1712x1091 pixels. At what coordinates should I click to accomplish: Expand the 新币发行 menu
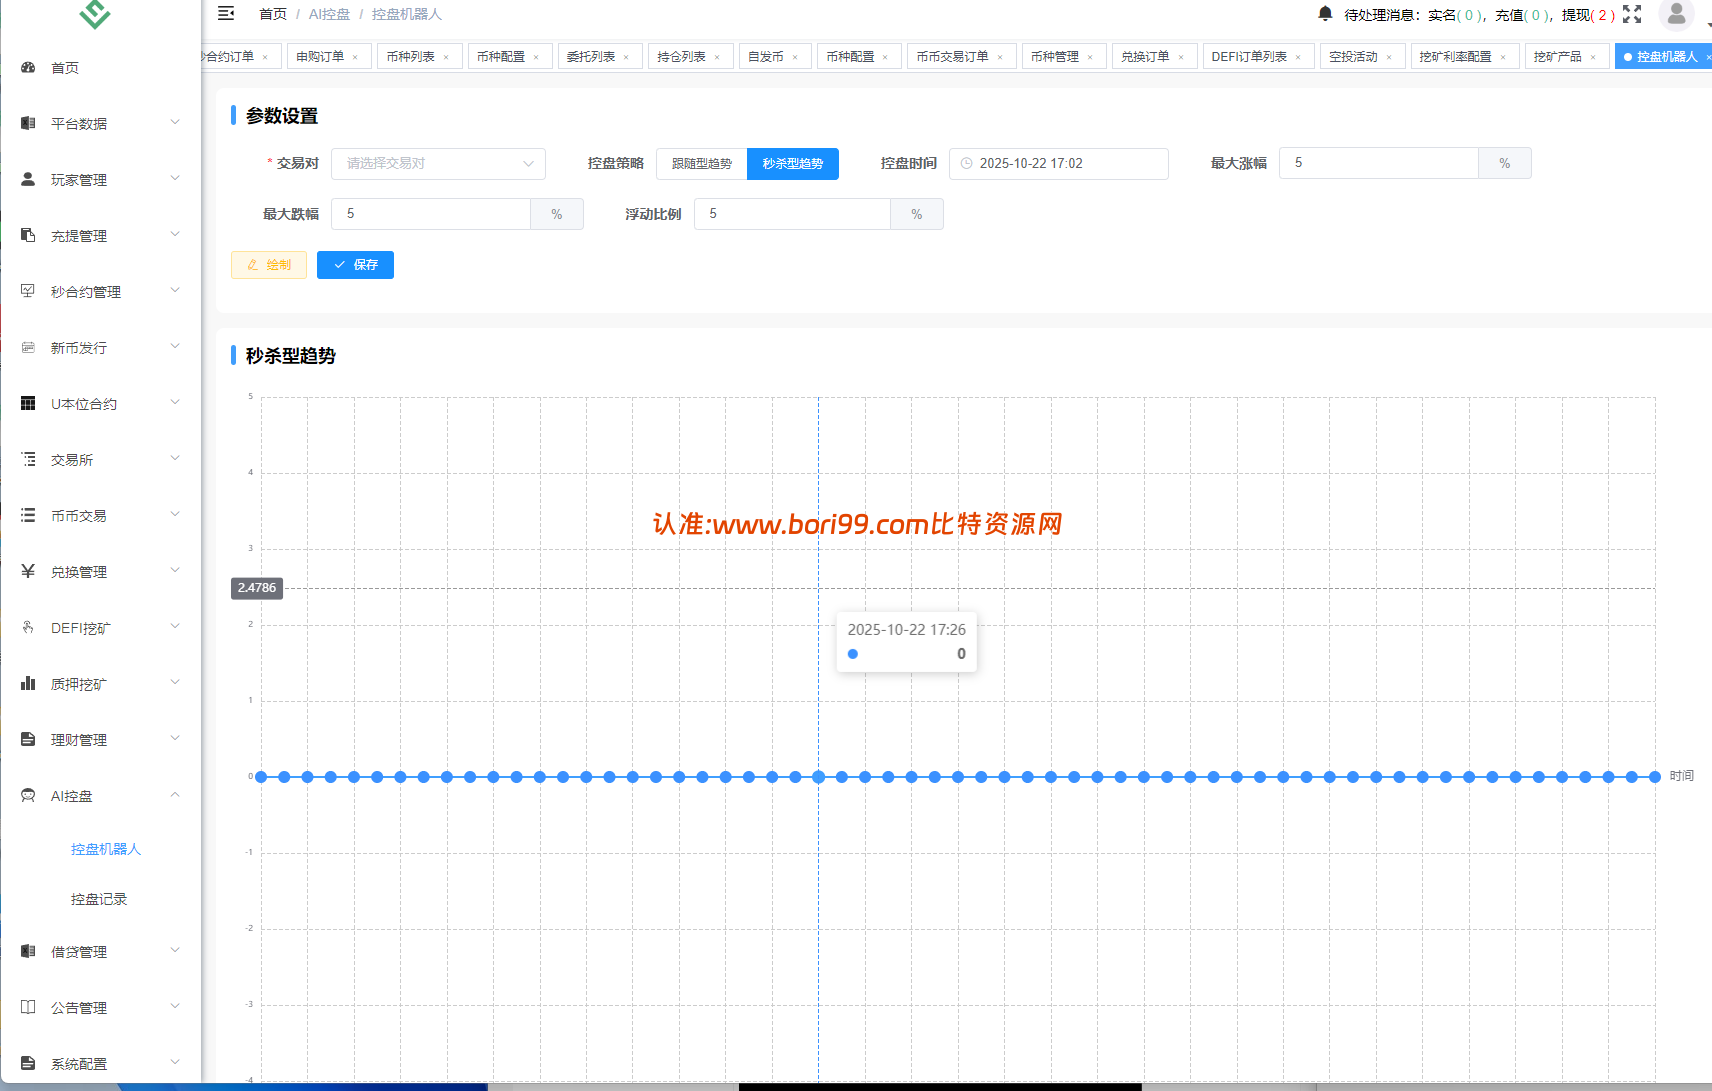point(175,346)
